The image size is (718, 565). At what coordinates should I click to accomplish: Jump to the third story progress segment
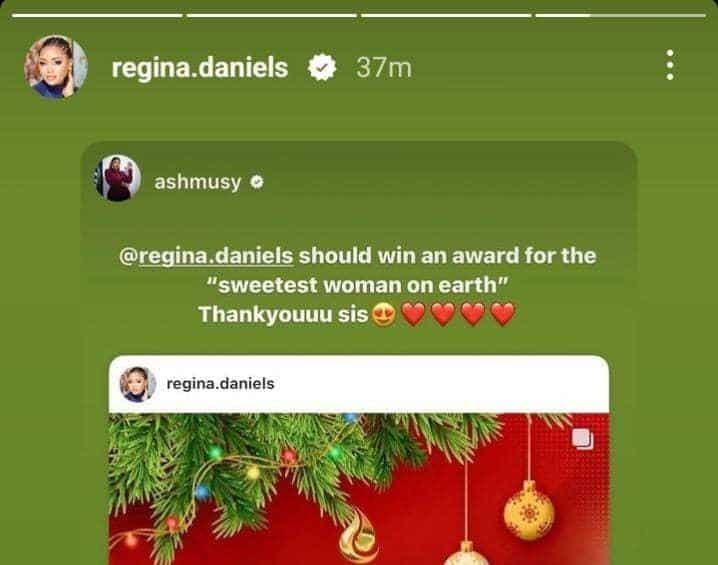[x=446, y=16]
